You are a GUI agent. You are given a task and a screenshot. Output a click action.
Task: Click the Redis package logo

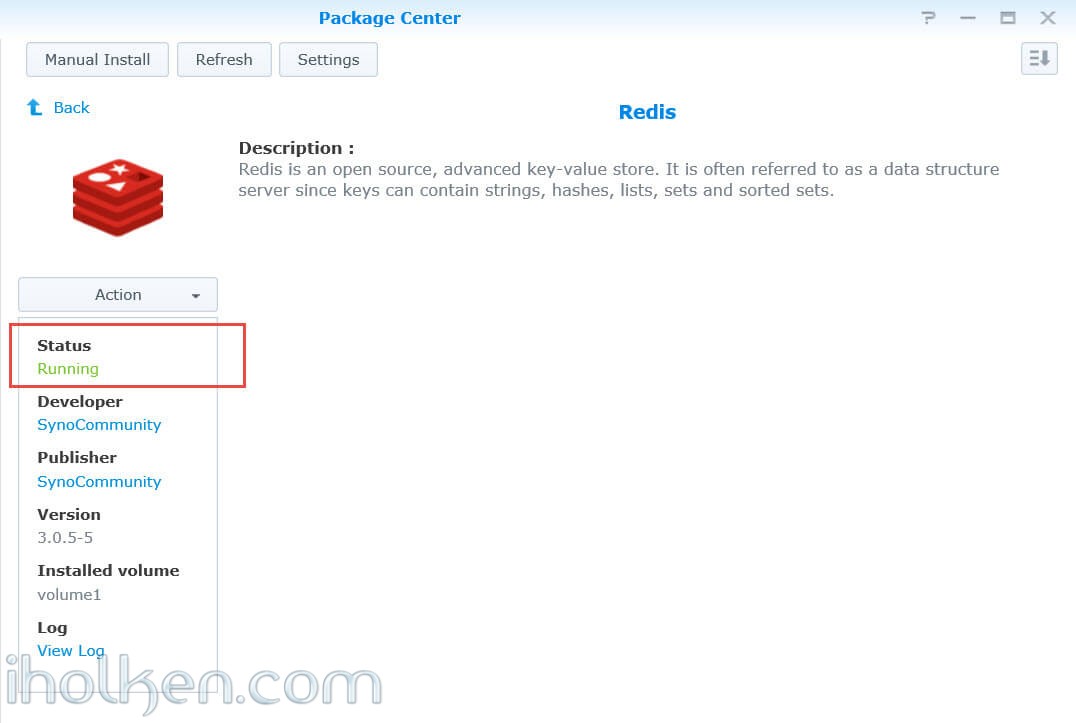[x=118, y=198]
